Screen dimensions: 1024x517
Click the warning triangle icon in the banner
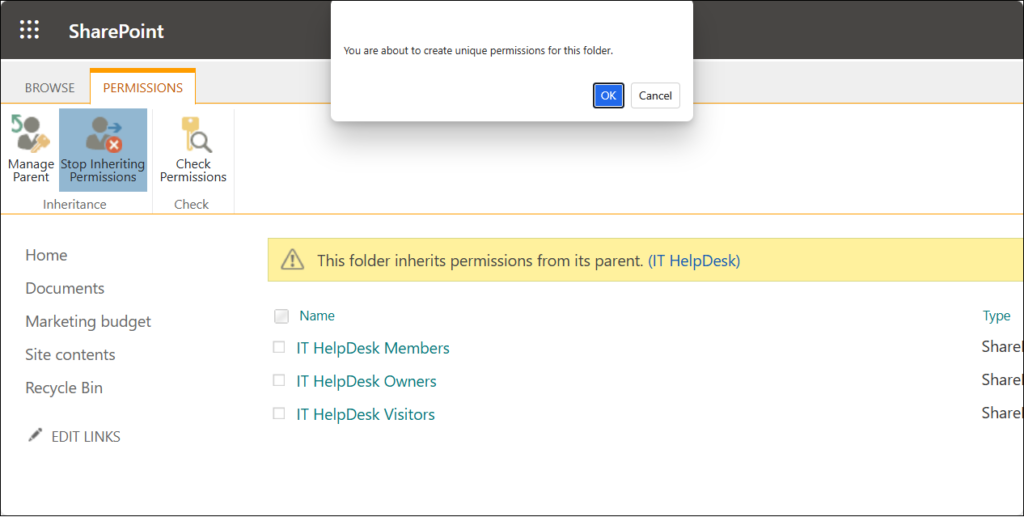pos(292,260)
